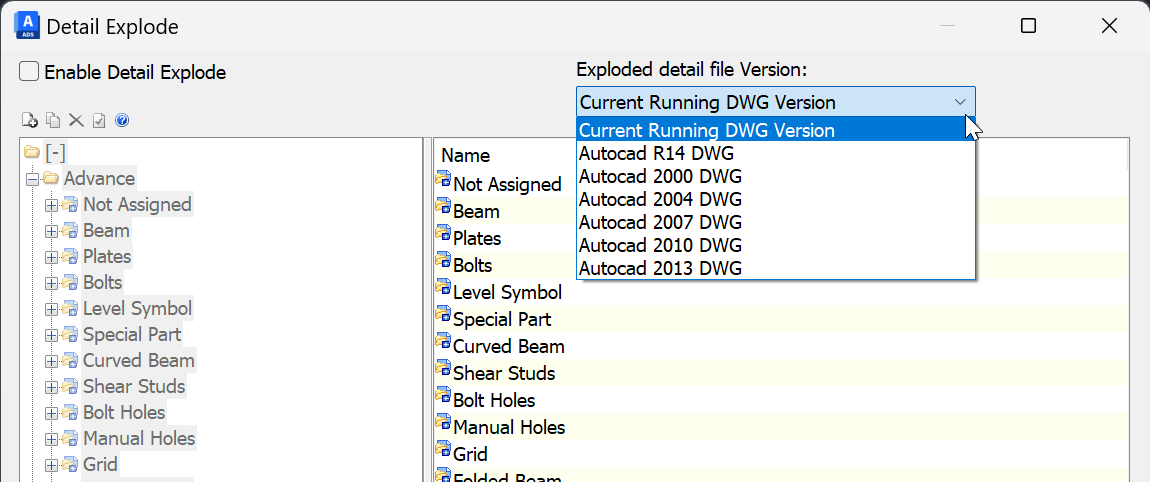
Task: Click the New item toolbar icon
Action: (30, 121)
